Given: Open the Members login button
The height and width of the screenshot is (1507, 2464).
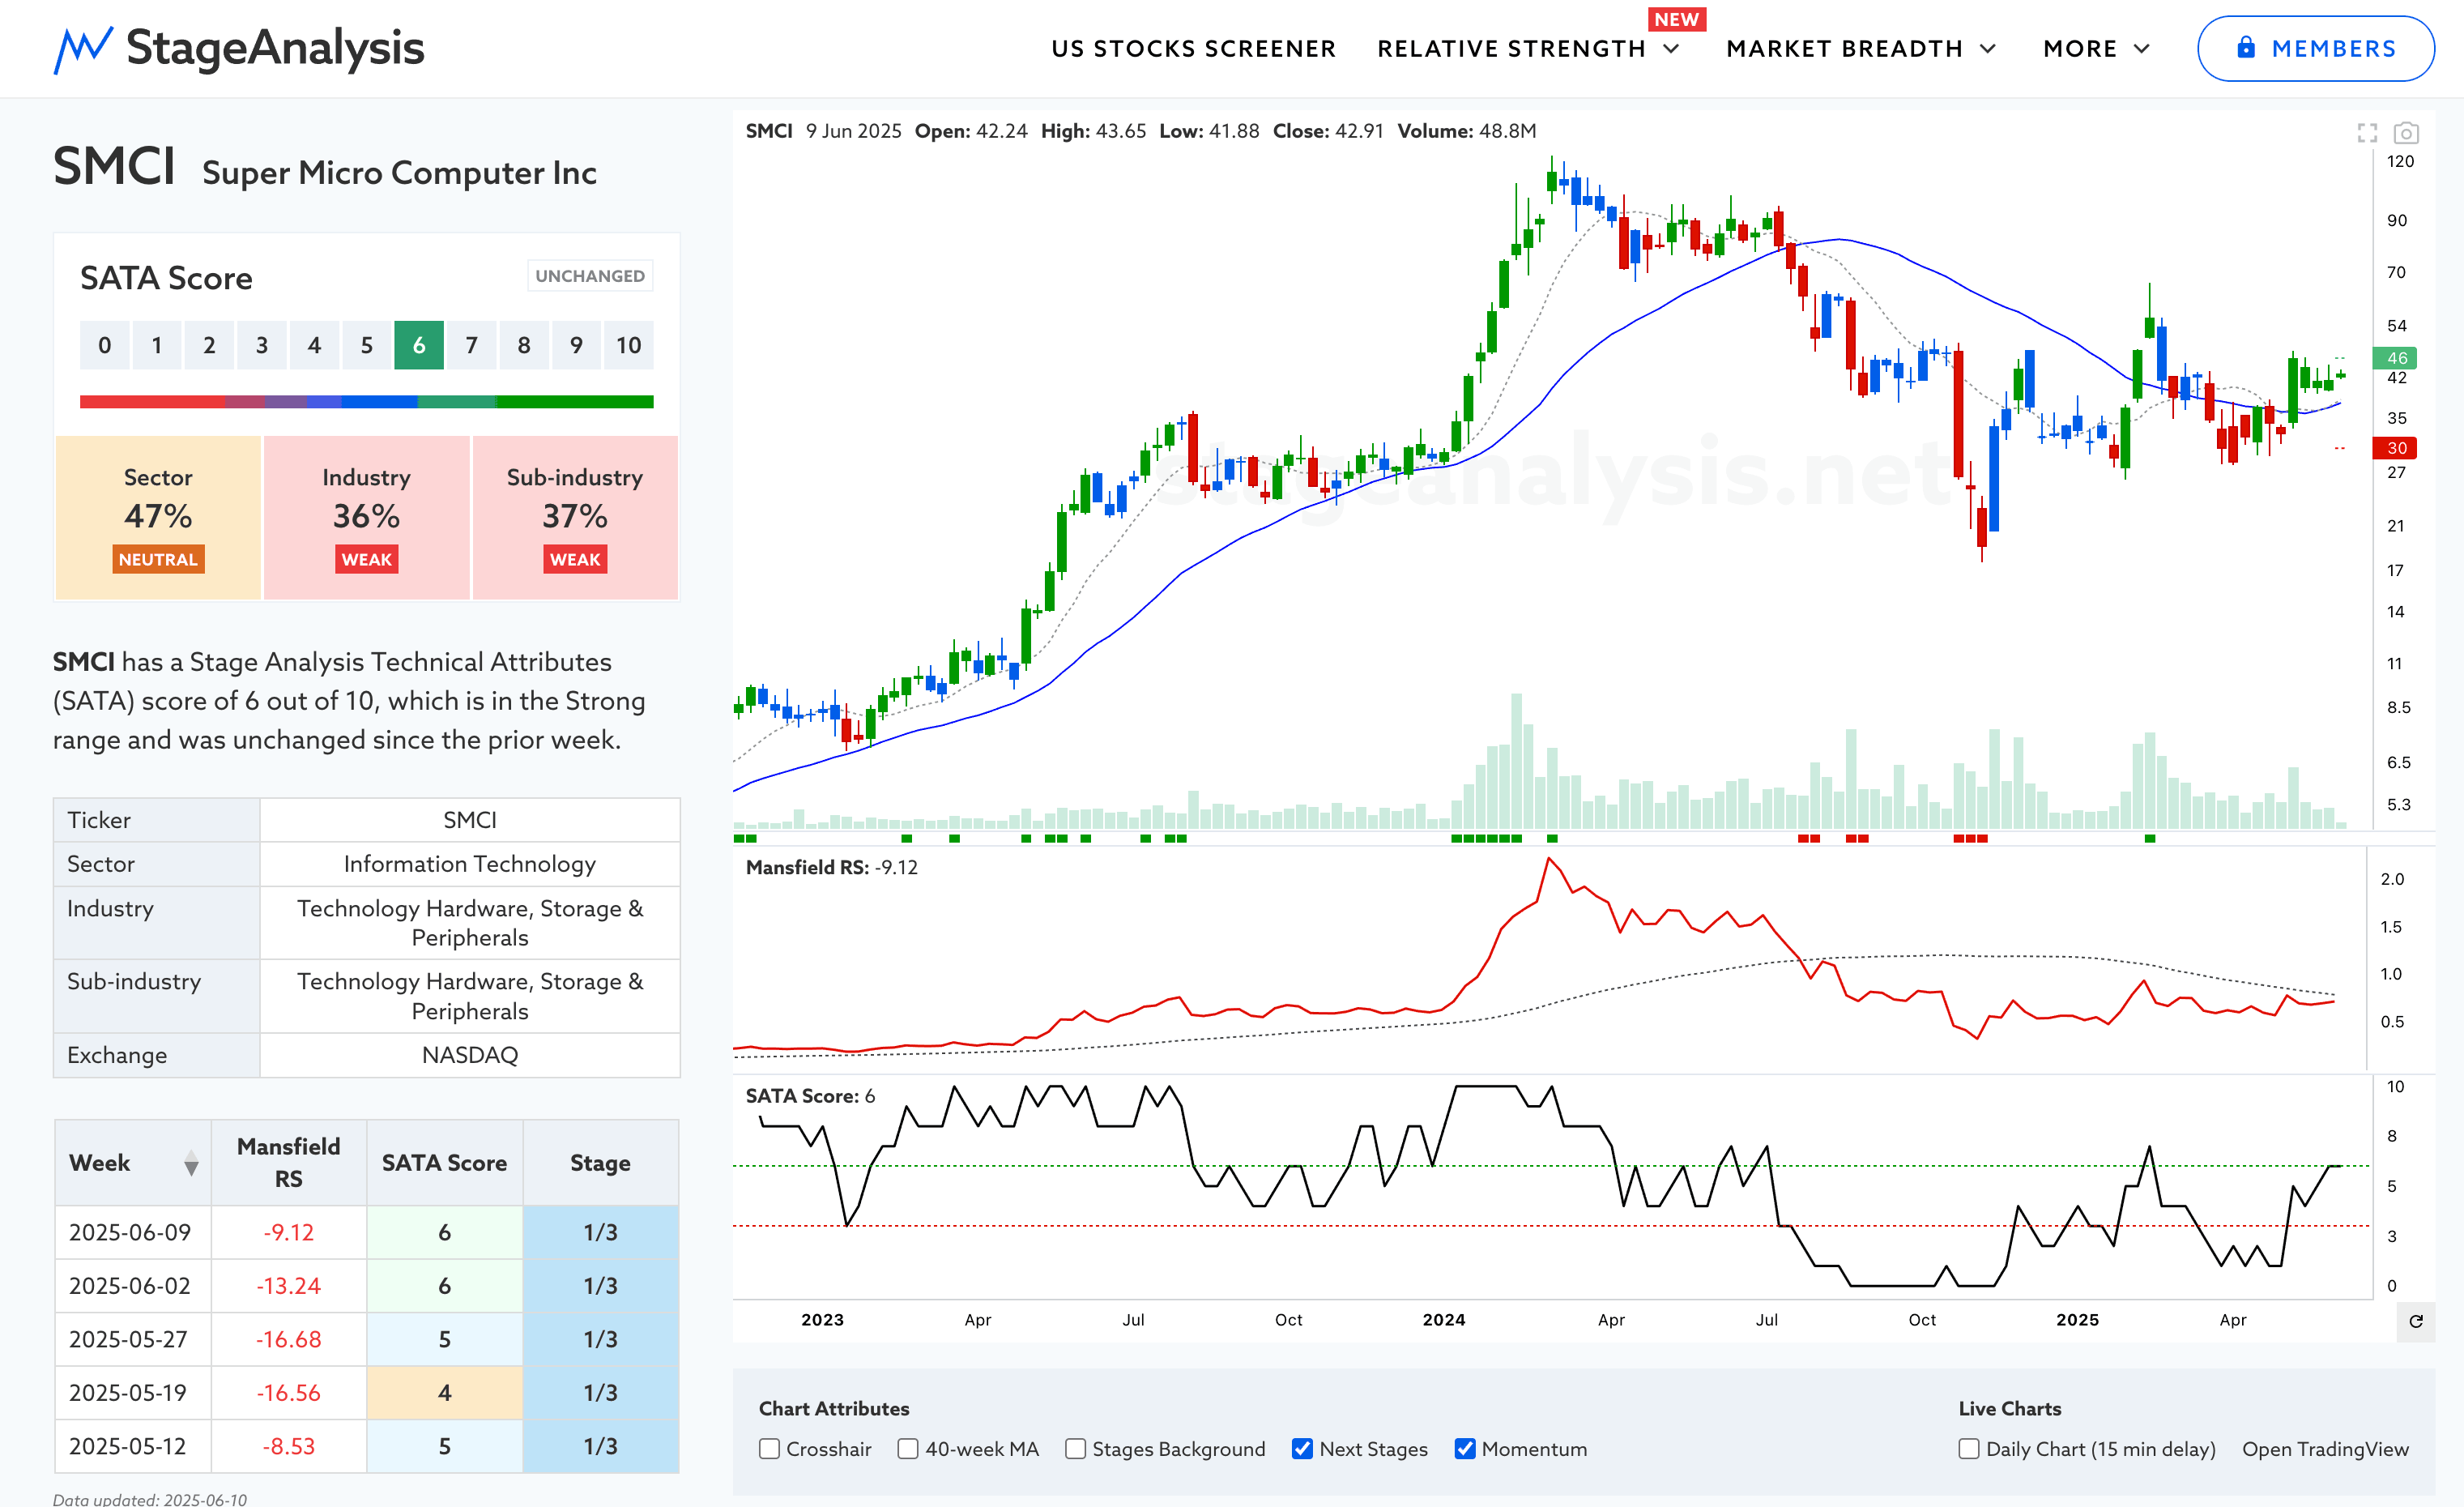Looking at the screenshot, I should 2315,48.
